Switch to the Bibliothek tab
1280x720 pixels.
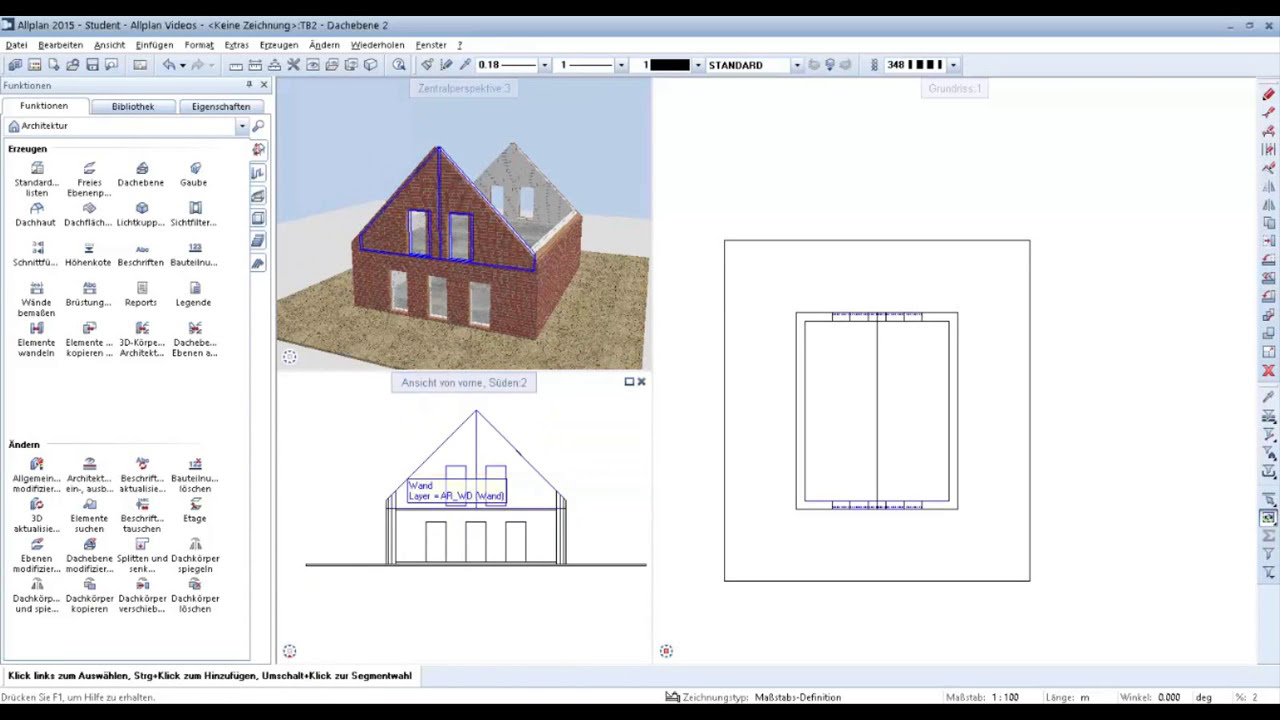pyautogui.click(x=133, y=106)
